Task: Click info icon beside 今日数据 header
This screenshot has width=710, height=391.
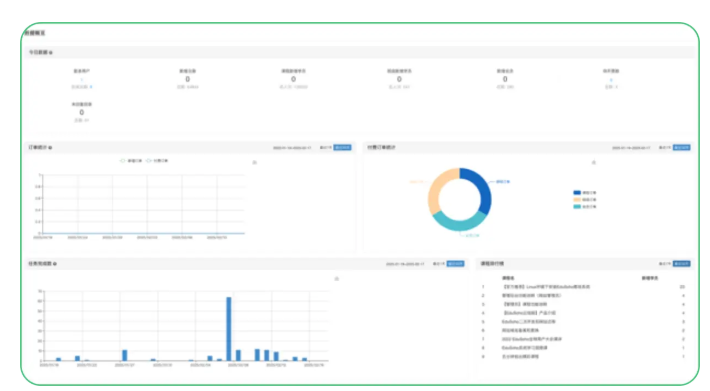Action: [x=51, y=53]
